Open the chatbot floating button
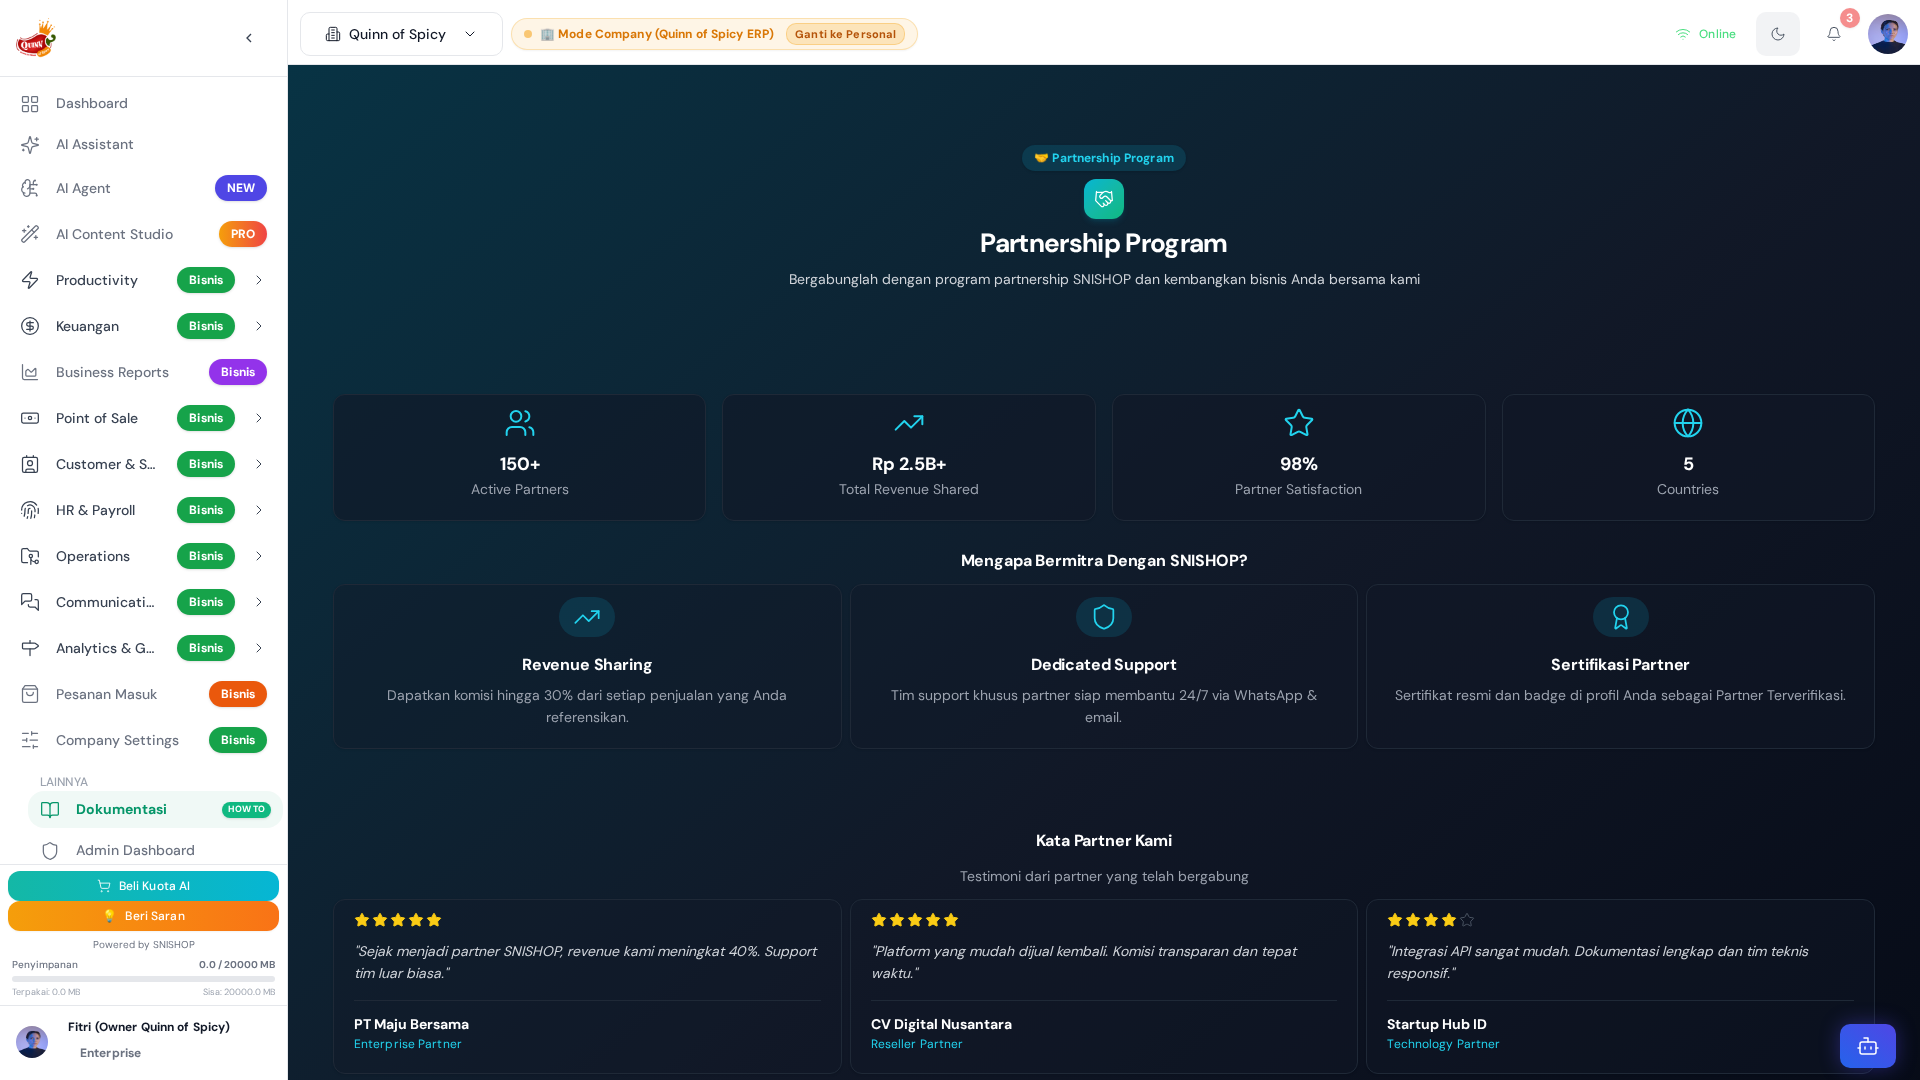Image resolution: width=1920 pixels, height=1080 pixels. tap(1867, 1046)
